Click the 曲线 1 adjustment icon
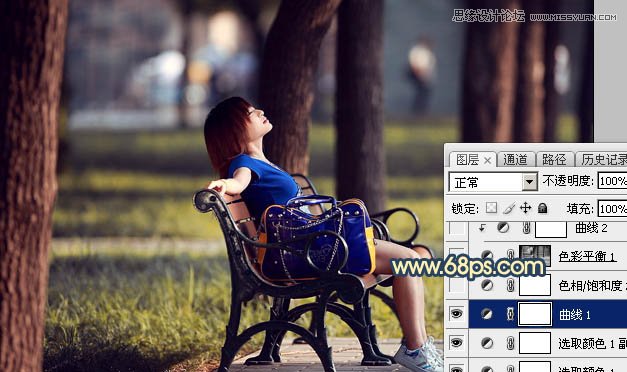 (x=487, y=314)
